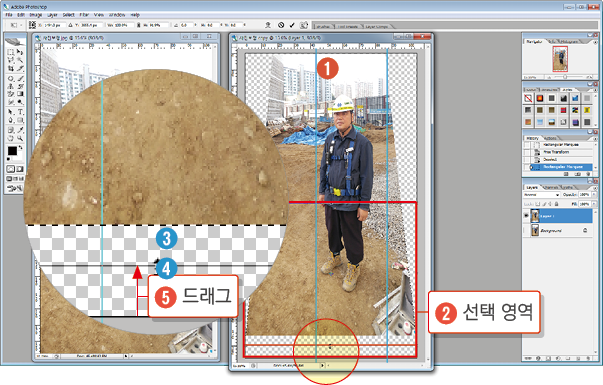This screenshot has height=385, width=603.
Task: Delete layer with Layers panel trash
Action: (x=588, y=358)
